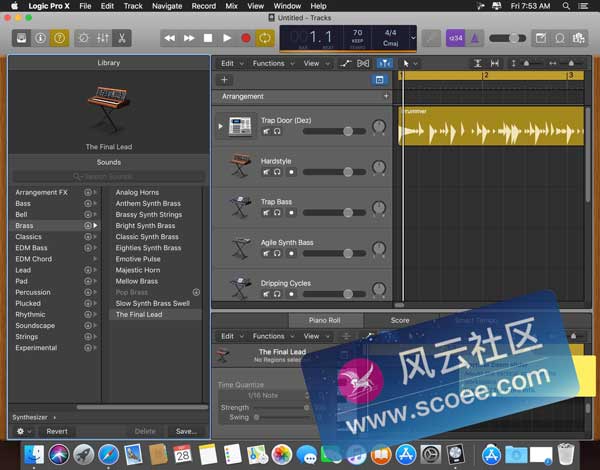The image size is (600, 470).
Task: Click the Save... button in Library
Action: point(186,431)
